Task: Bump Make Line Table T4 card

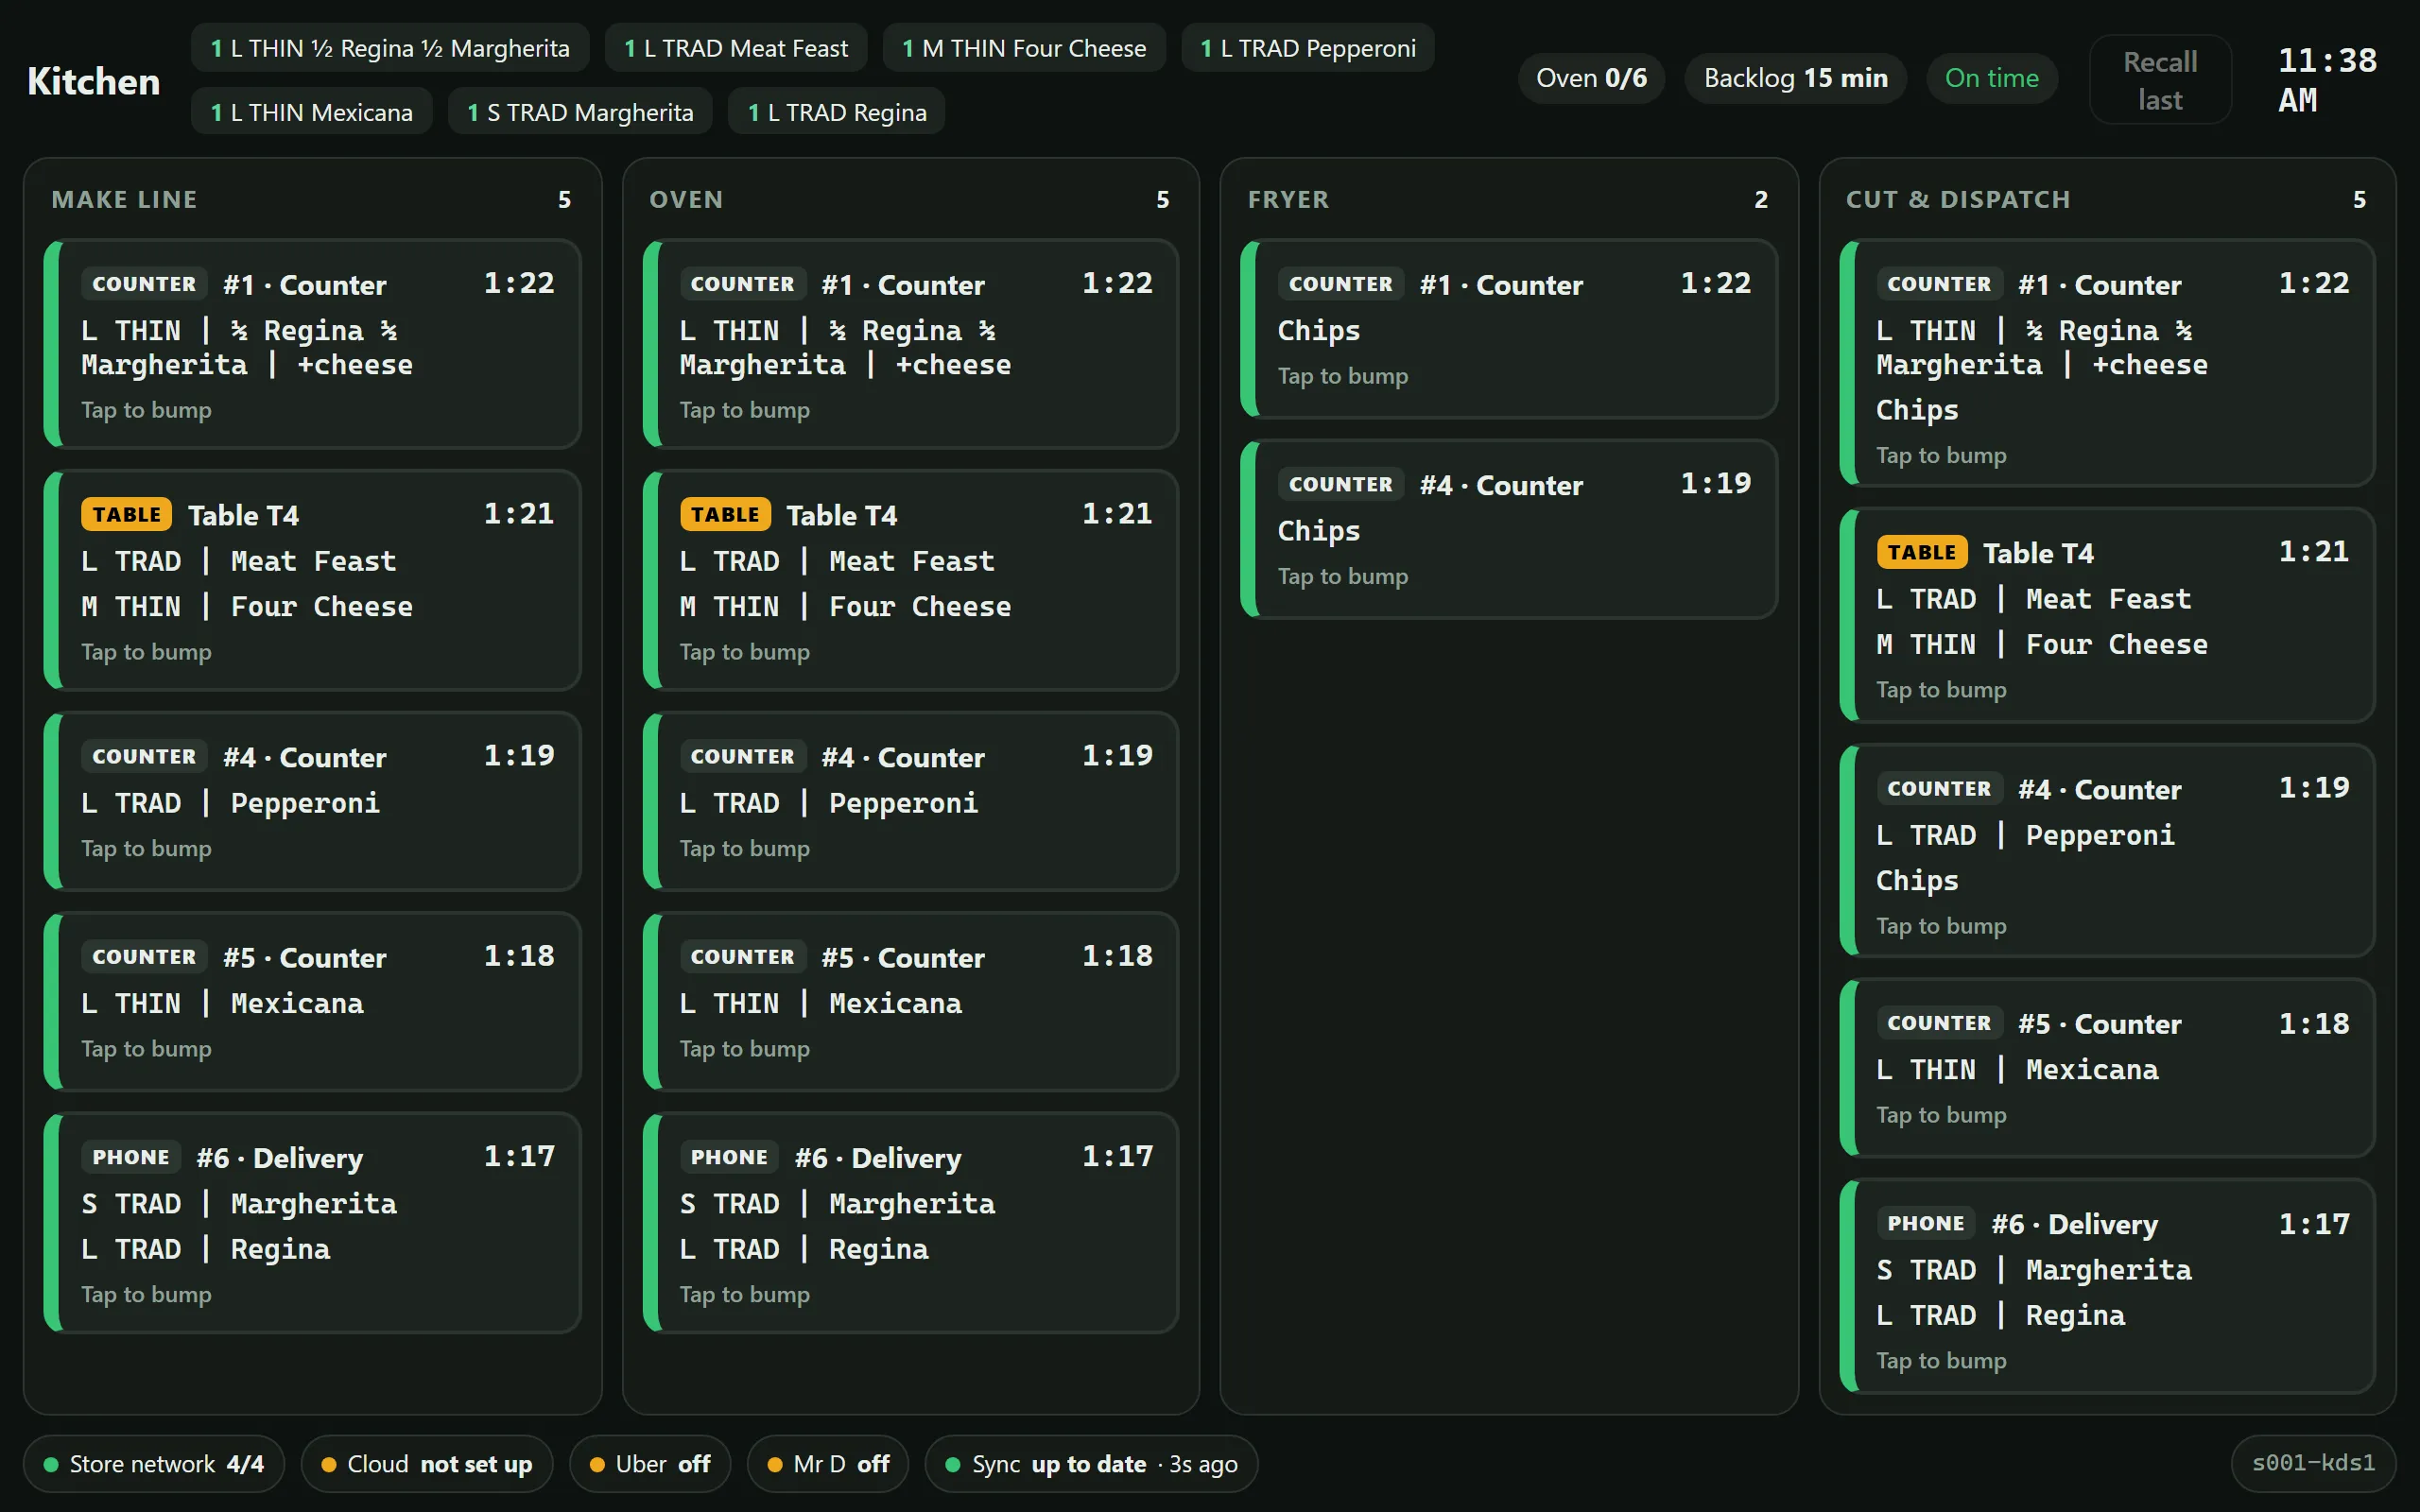Action: click(x=312, y=580)
